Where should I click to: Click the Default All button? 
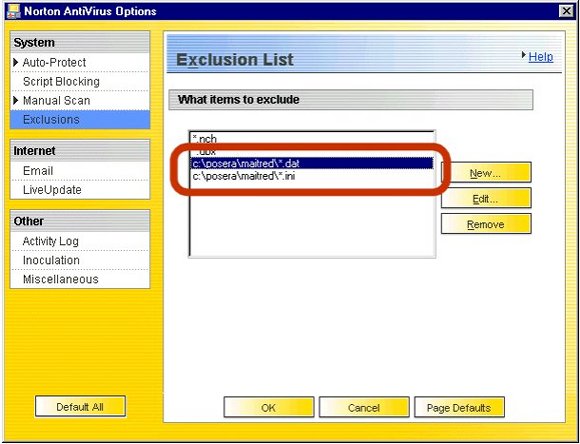pos(80,406)
